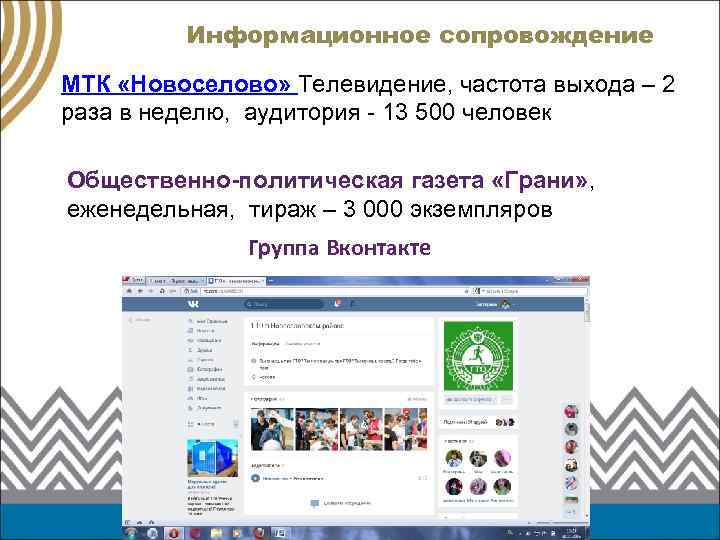The width and height of the screenshot is (720, 540).
Task: Click the browser search box at right
Action: click(x=529, y=291)
